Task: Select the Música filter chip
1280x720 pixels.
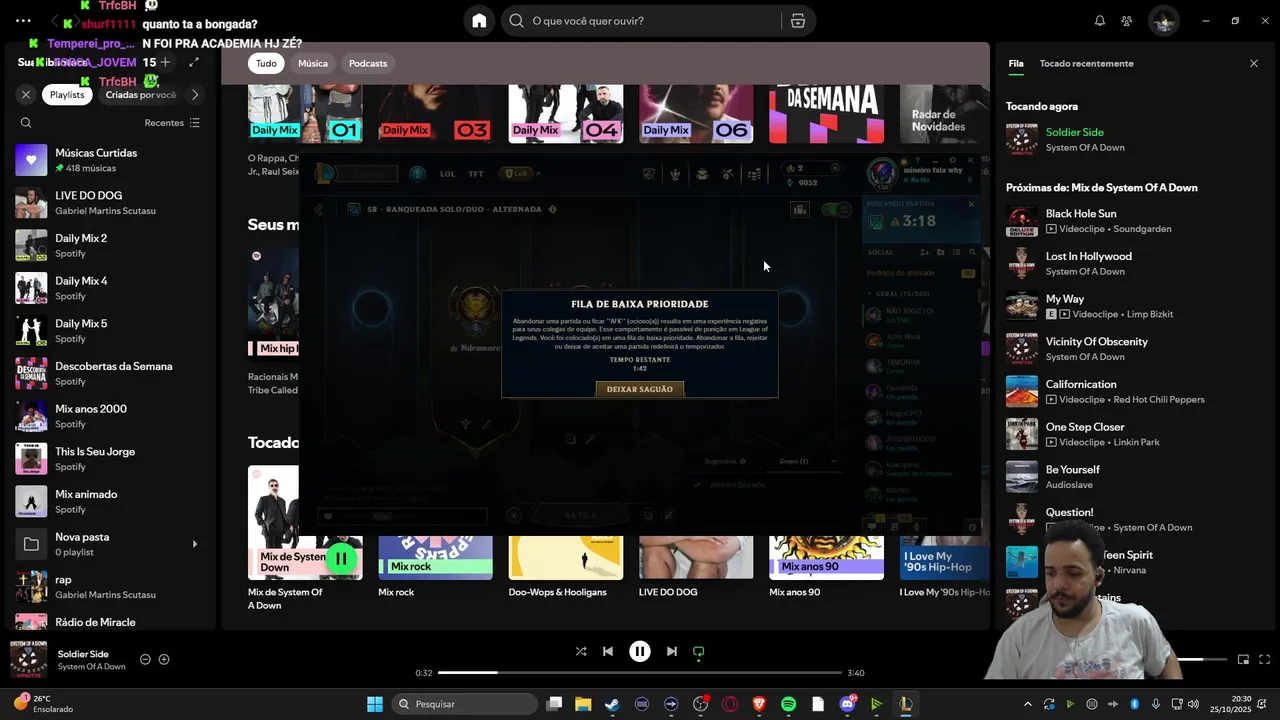Action: [313, 63]
